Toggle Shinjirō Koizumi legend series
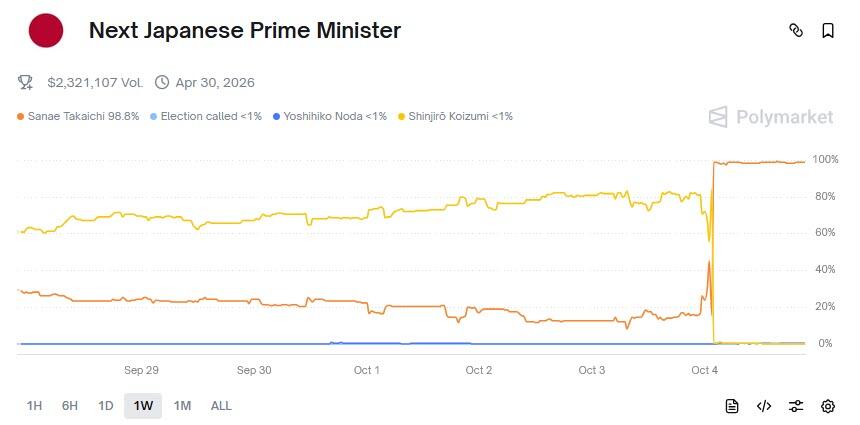Image resolution: width=860 pixels, height=425 pixels. [x=456, y=117]
